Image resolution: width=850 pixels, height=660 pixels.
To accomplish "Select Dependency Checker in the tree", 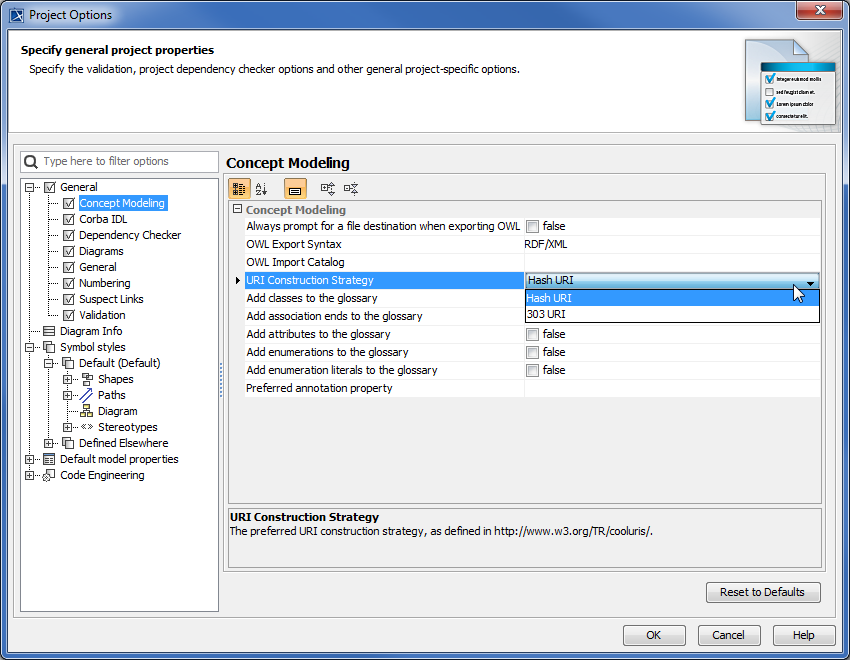I will (x=130, y=235).
